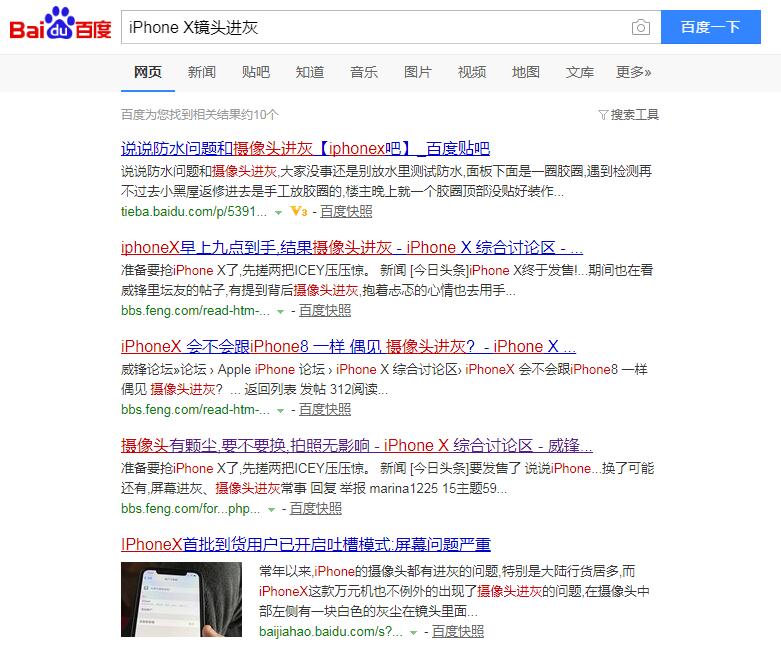The image size is (781, 650).
Task: Open result iphoneX早上九点到手,结果摄像头进灰
Action: tap(352, 248)
